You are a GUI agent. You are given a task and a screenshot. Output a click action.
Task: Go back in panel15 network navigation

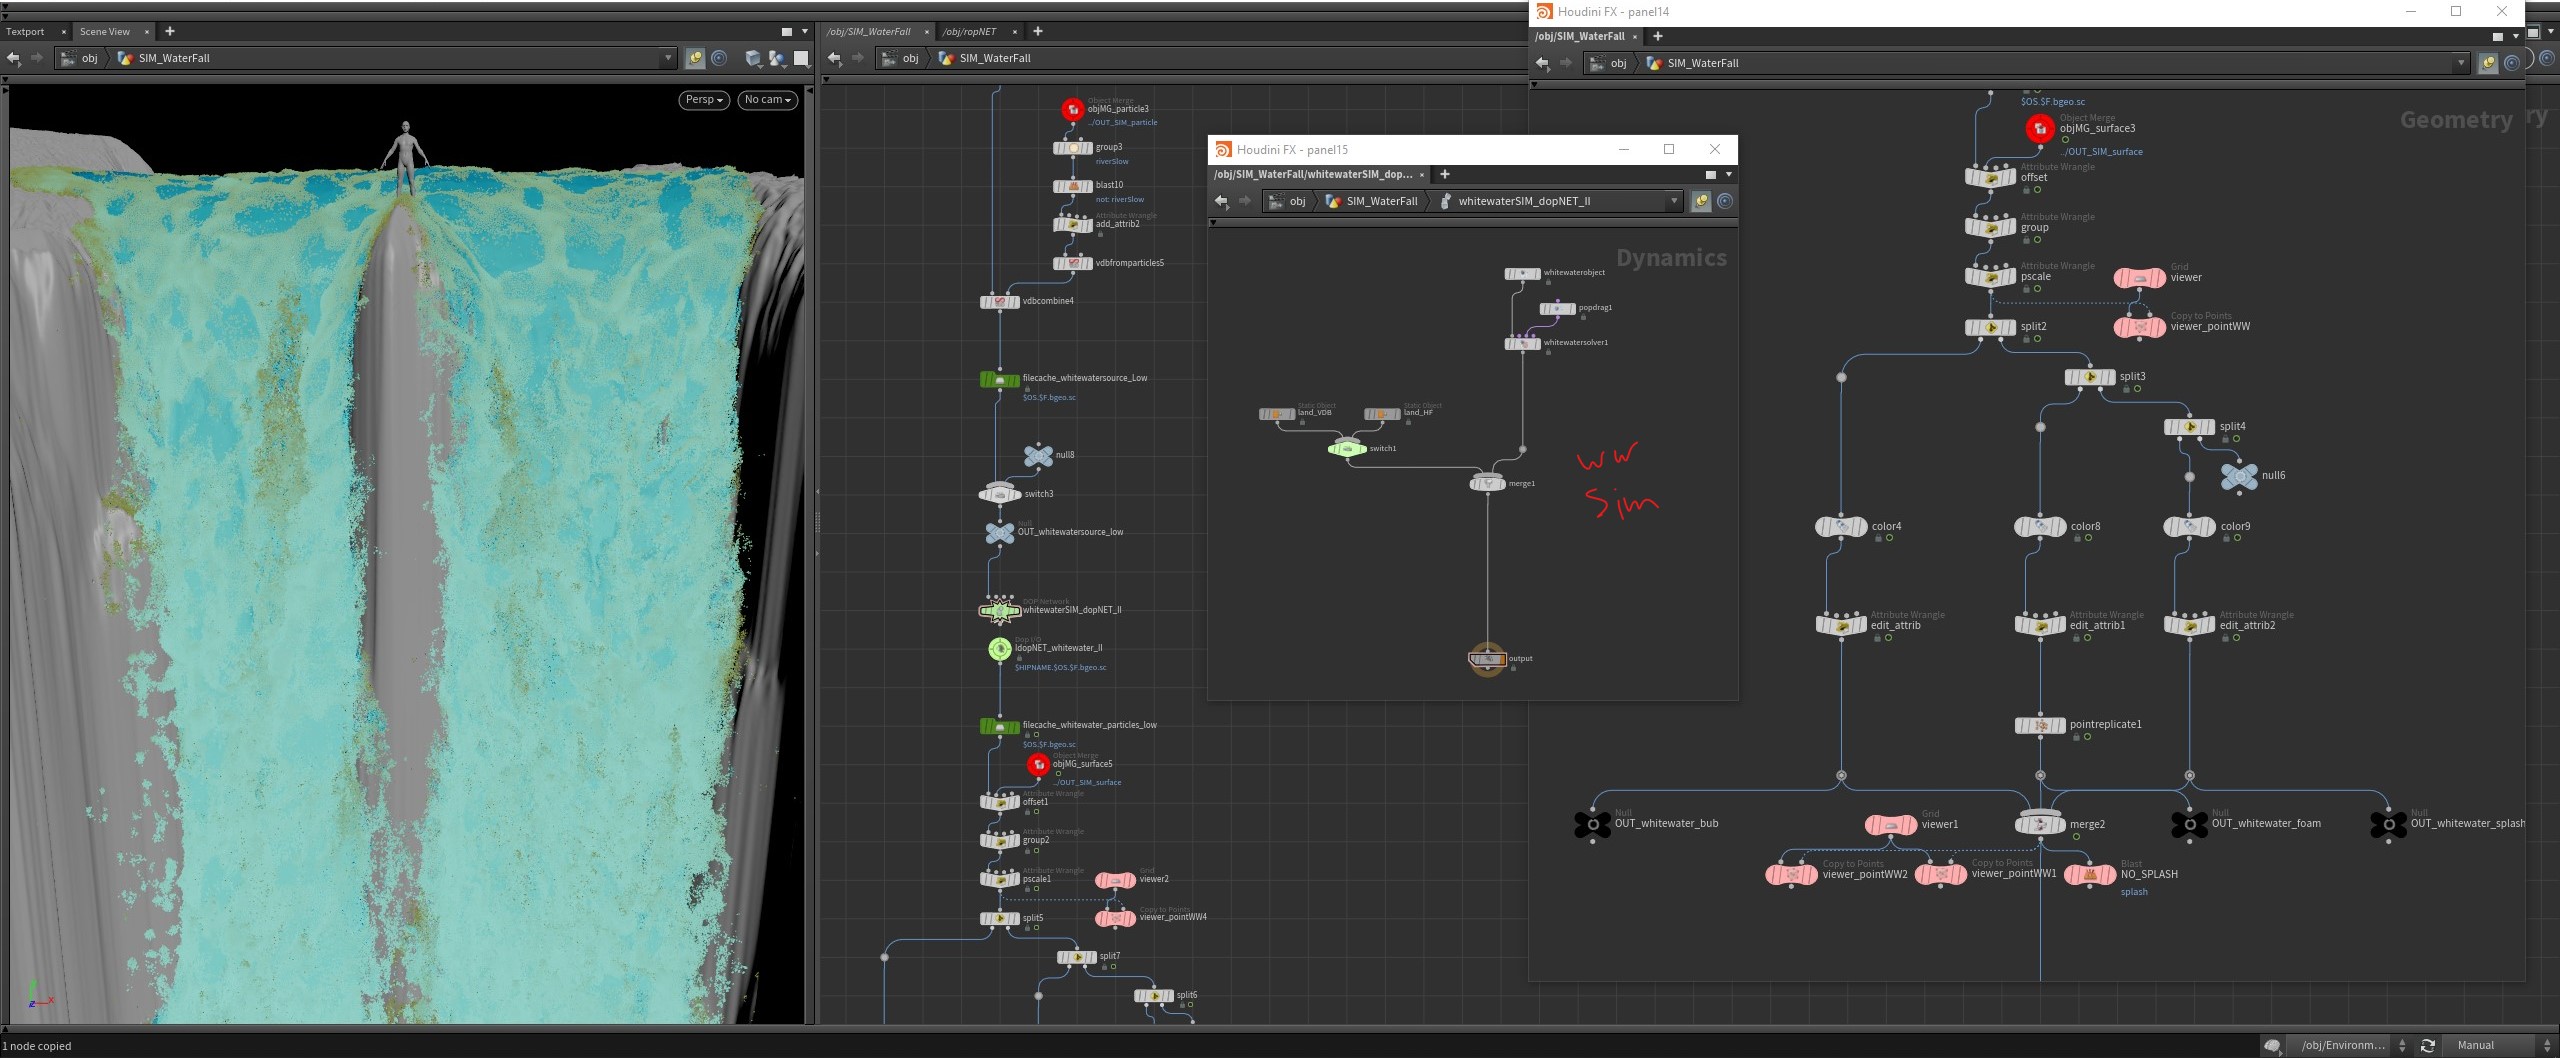click(x=1221, y=201)
